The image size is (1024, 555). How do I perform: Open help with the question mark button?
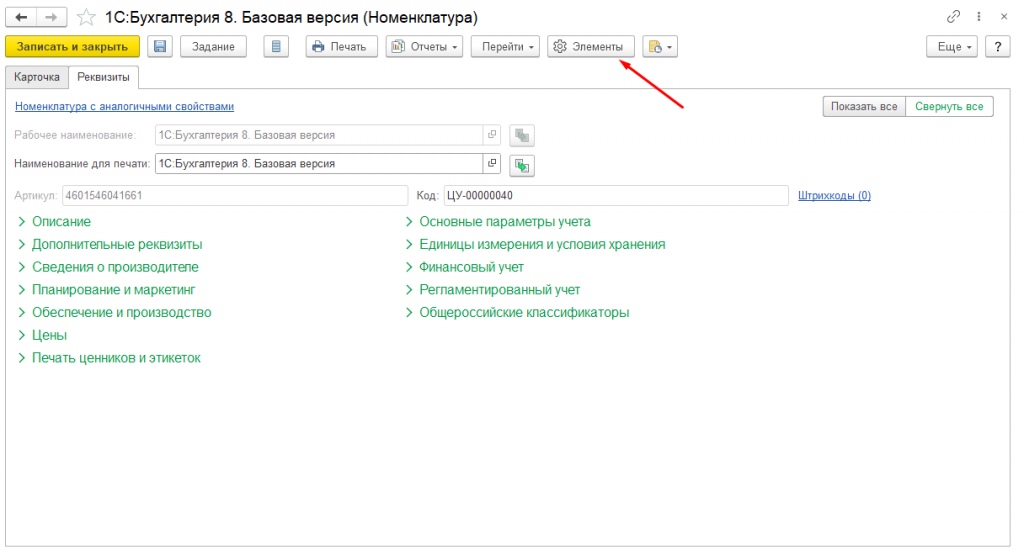point(997,47)
